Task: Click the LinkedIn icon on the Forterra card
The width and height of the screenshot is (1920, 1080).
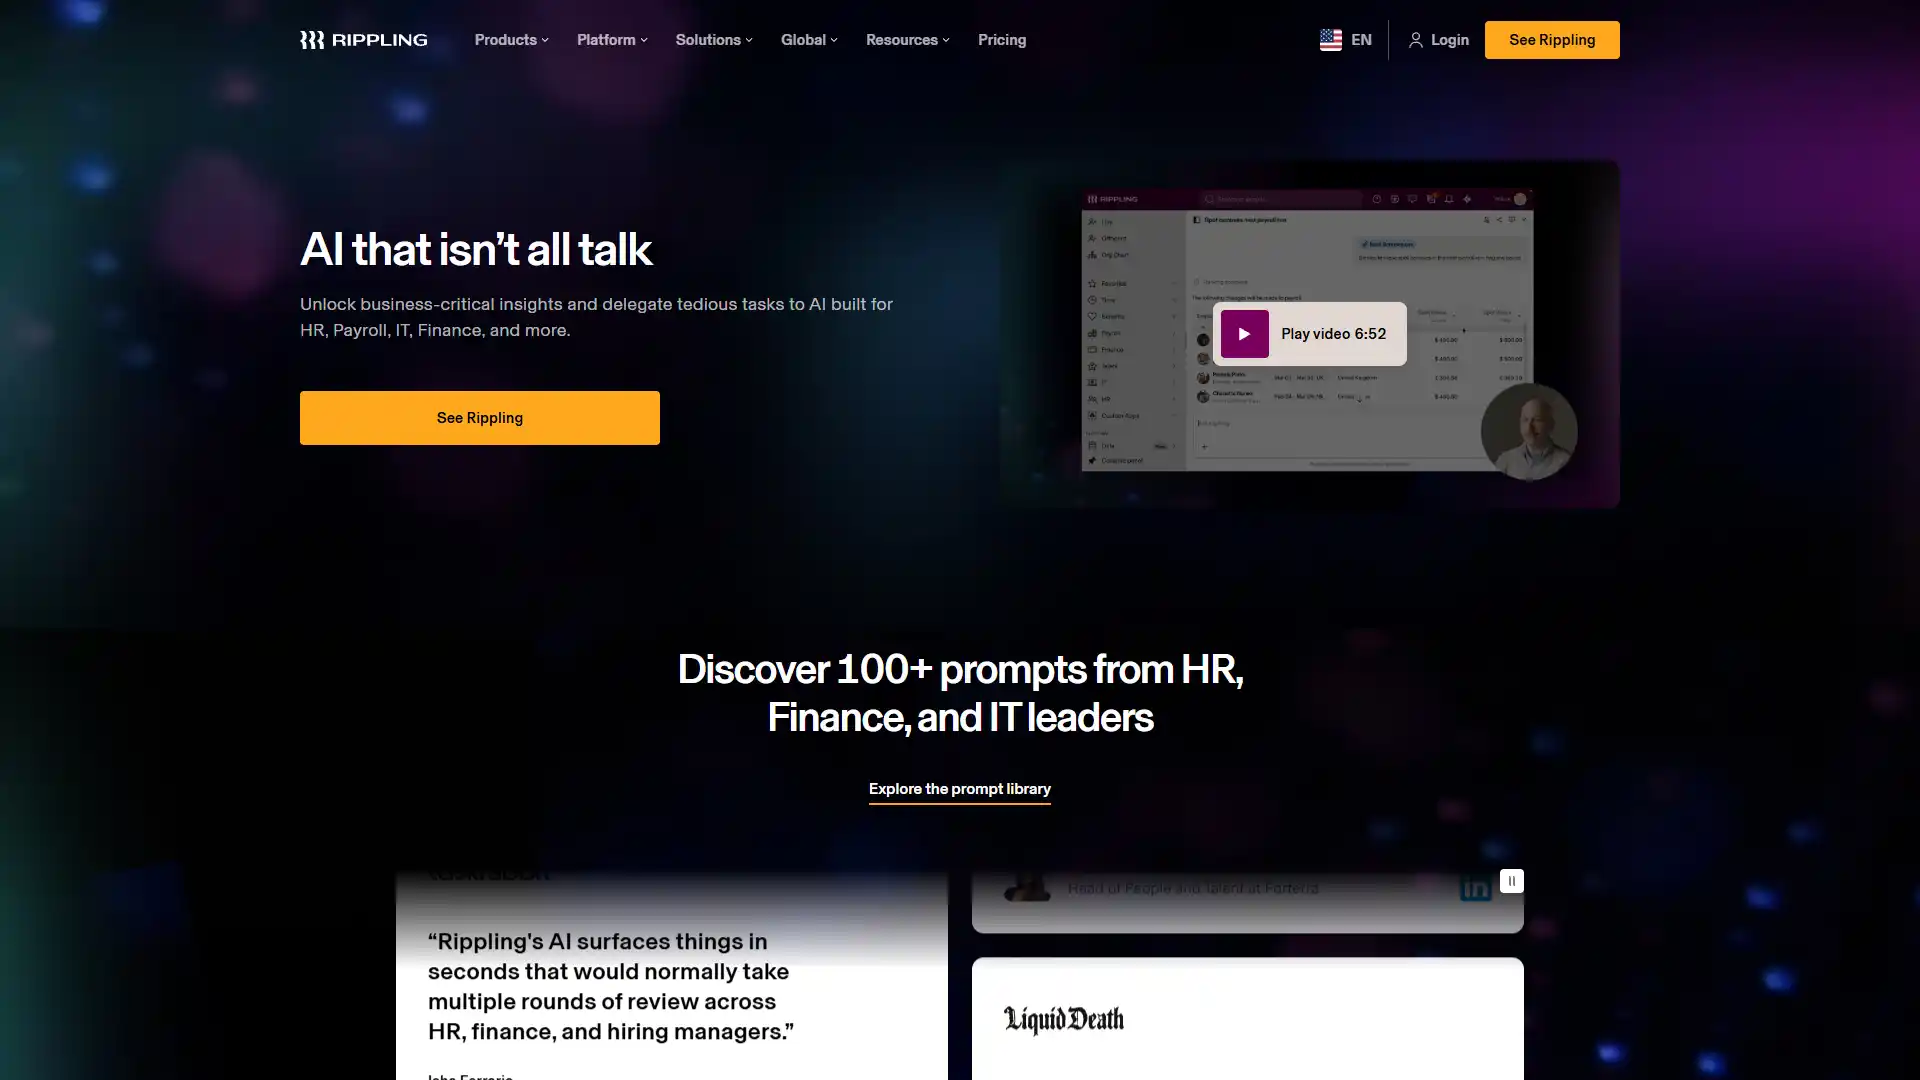Action: click(x=1475, y=887)
